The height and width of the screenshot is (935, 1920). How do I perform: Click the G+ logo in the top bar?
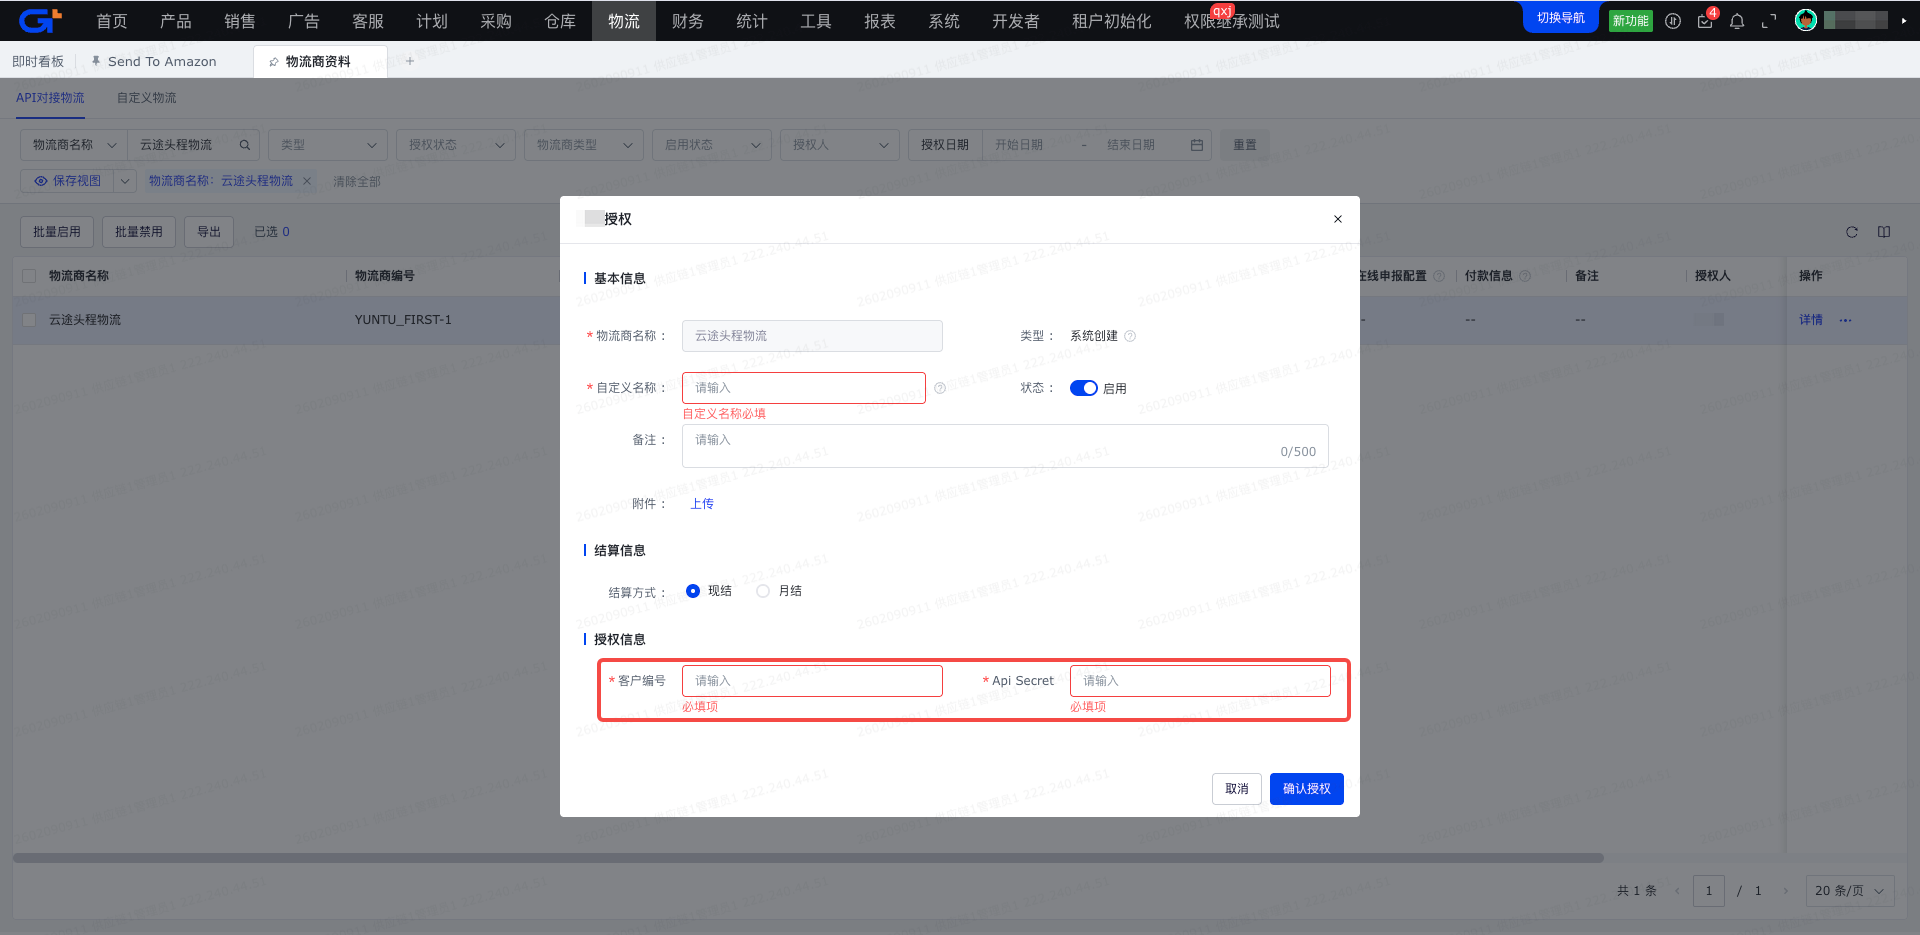(x=40, y=20)
